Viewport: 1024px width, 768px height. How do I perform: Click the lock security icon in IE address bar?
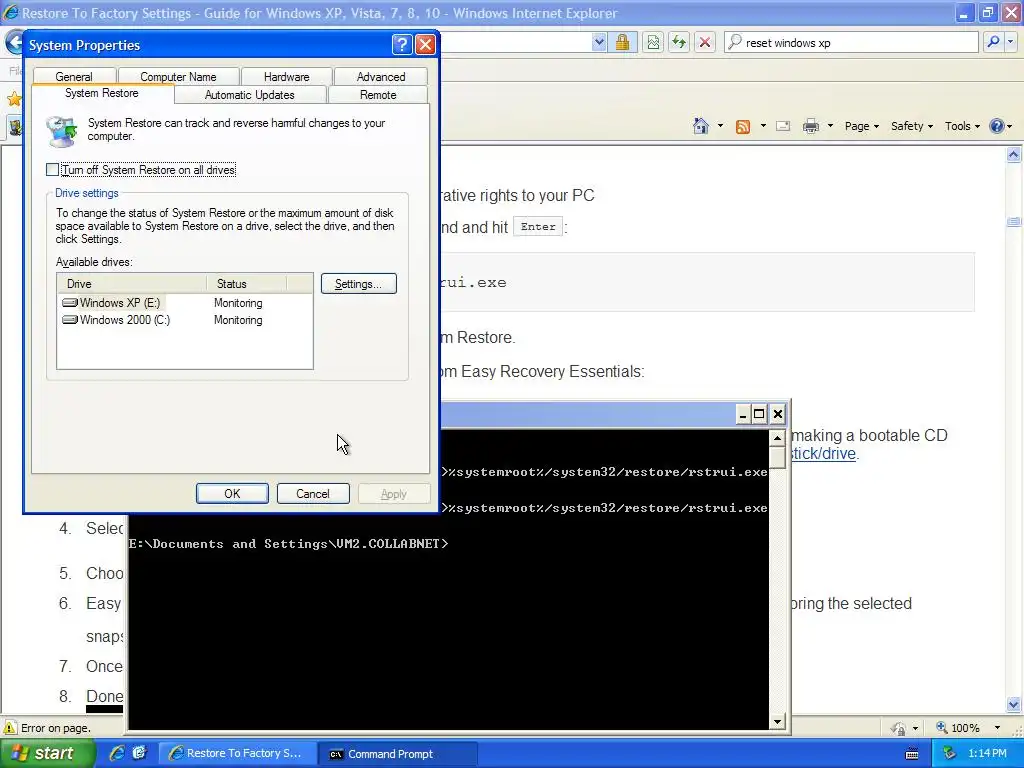[622, 42]
